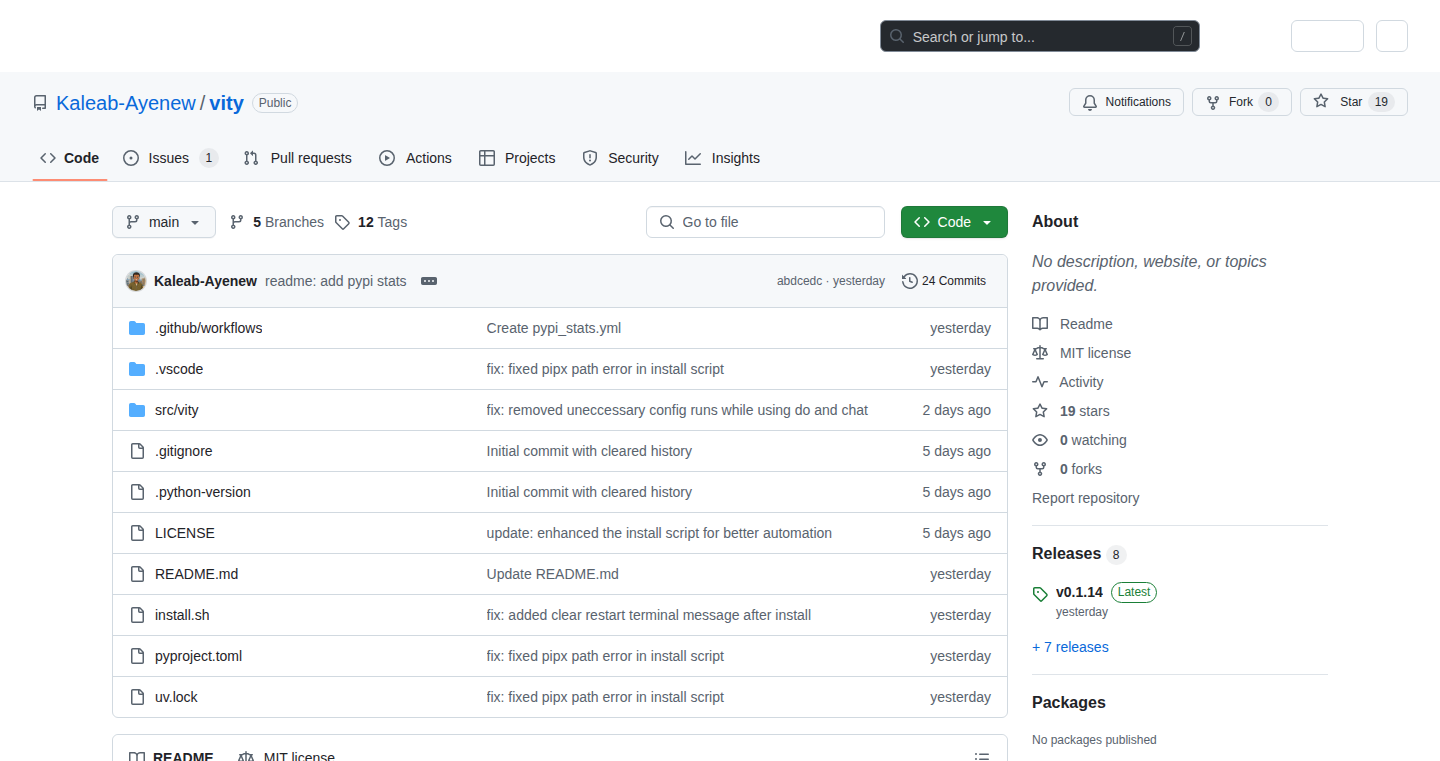Fork the repository
This screenshot has width=1440, height=761.
1242,102
